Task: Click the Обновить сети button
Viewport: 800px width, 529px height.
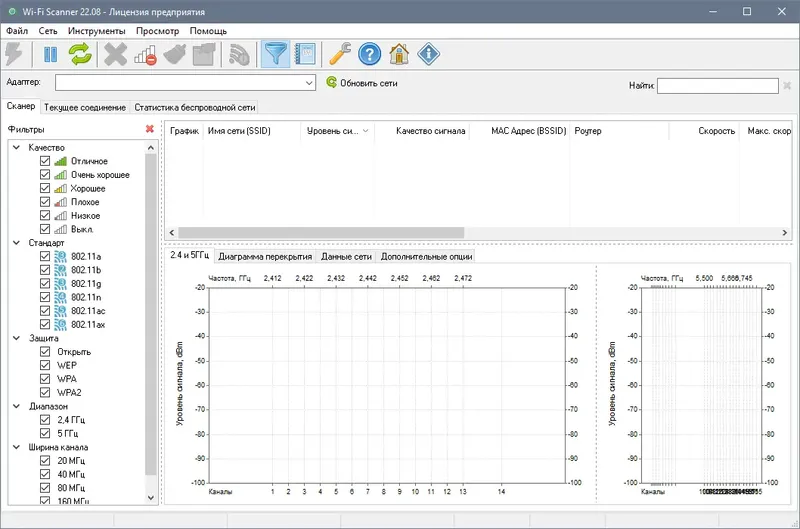Action: click(362, 83)
